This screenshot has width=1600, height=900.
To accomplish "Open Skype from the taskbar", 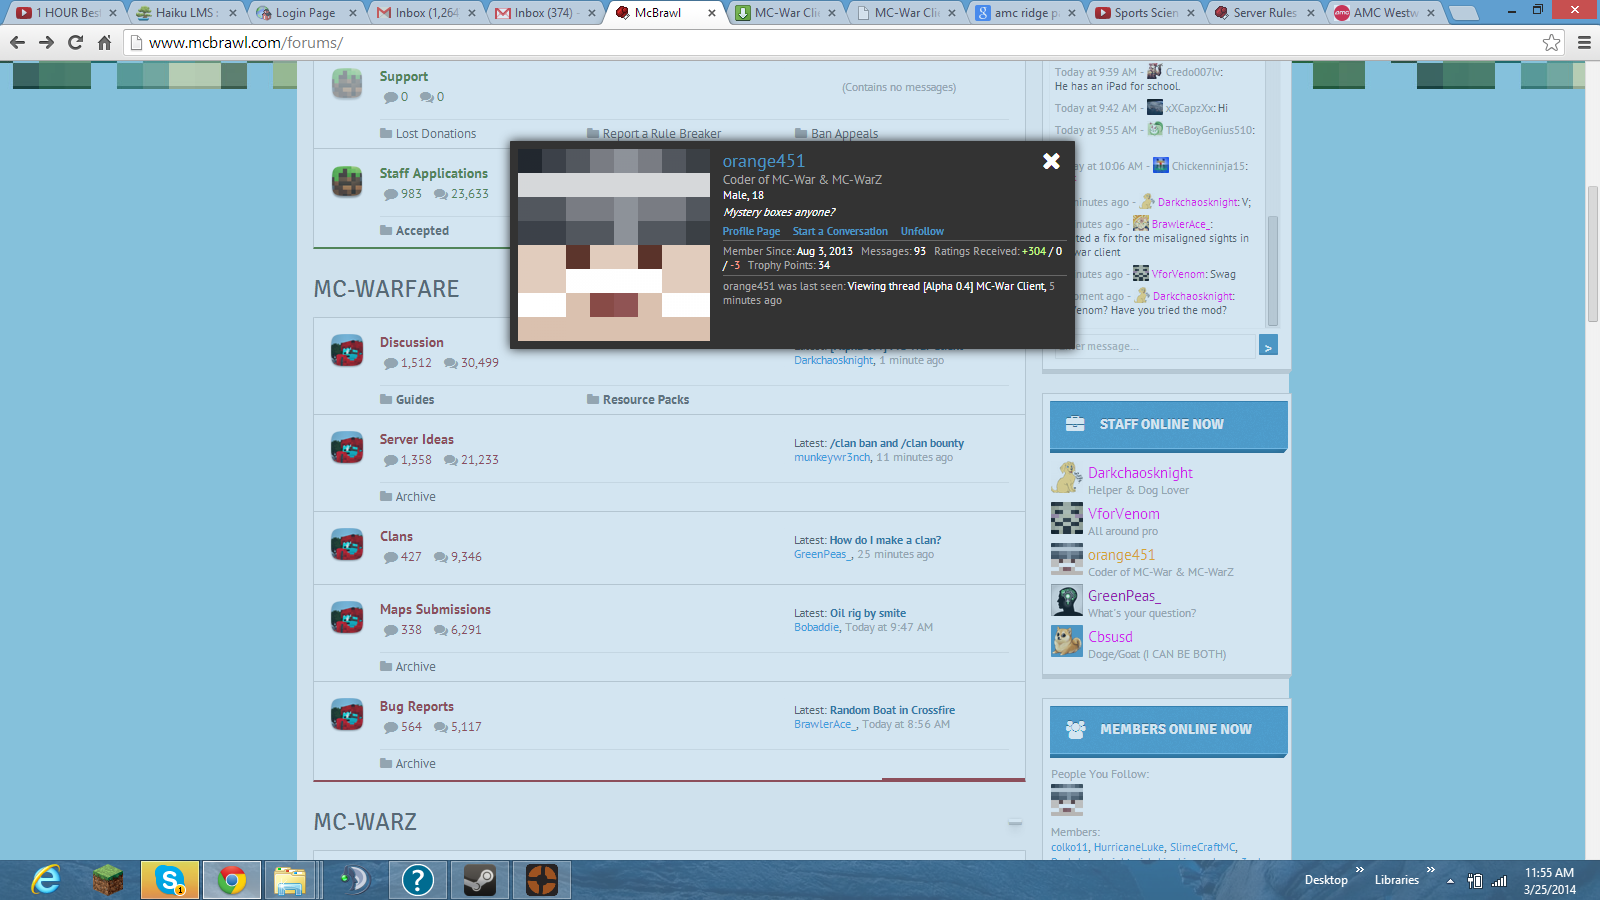I will click(170, 880).
